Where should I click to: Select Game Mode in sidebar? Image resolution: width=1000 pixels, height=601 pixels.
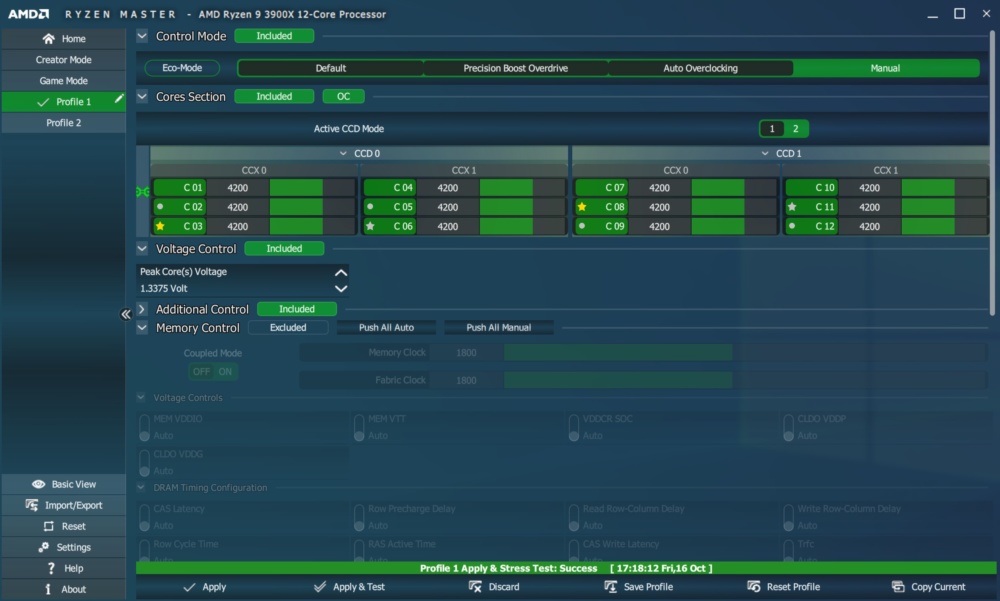pyautogui.click(x=64, y=81)
